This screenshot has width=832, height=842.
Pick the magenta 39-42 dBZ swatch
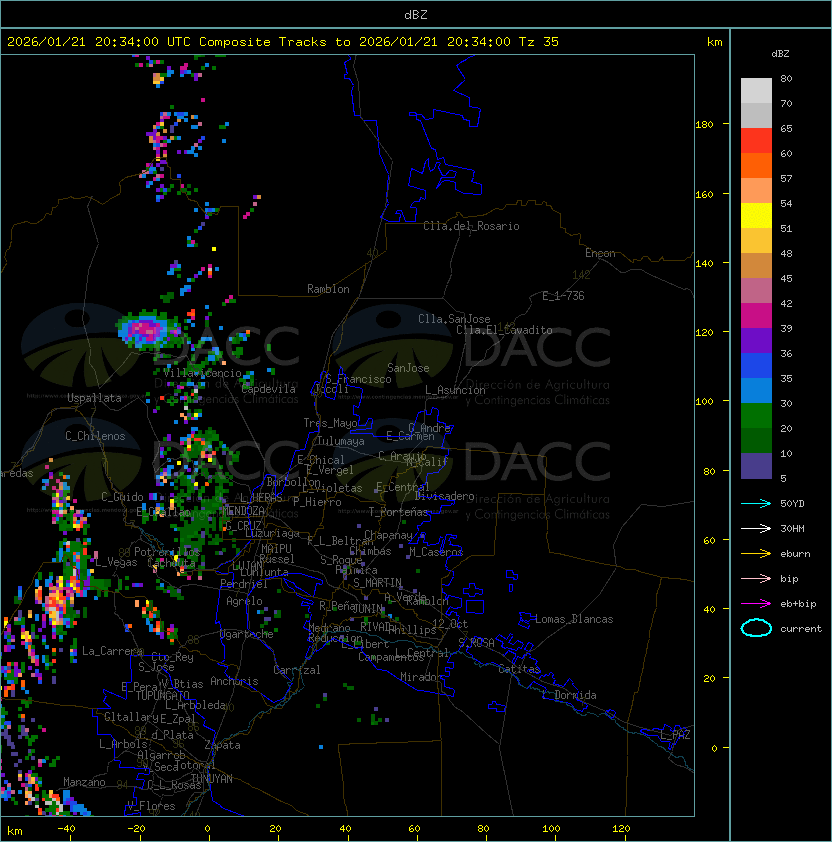(x=756, y=316)
